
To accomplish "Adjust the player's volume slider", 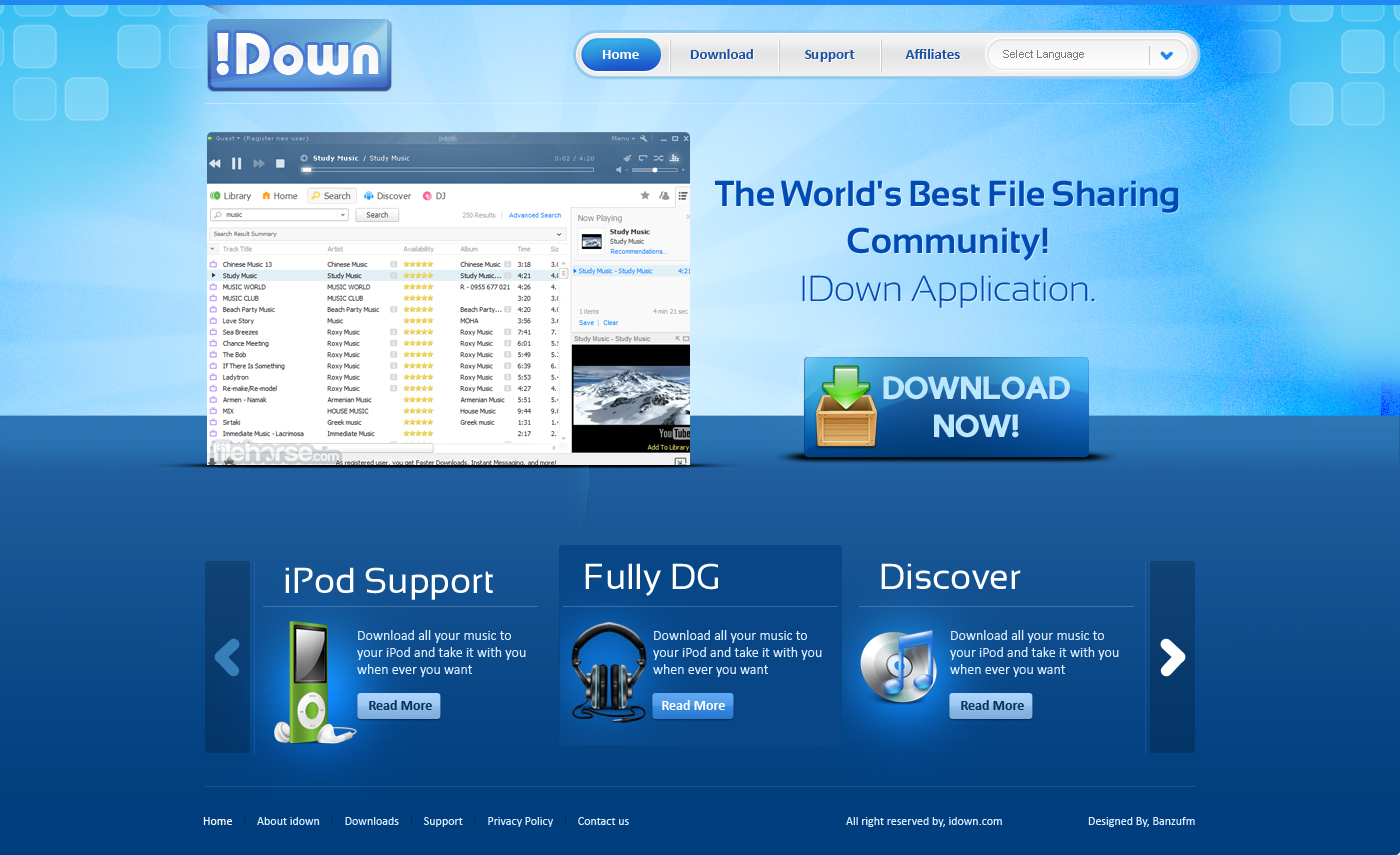I will coord(655,170).
